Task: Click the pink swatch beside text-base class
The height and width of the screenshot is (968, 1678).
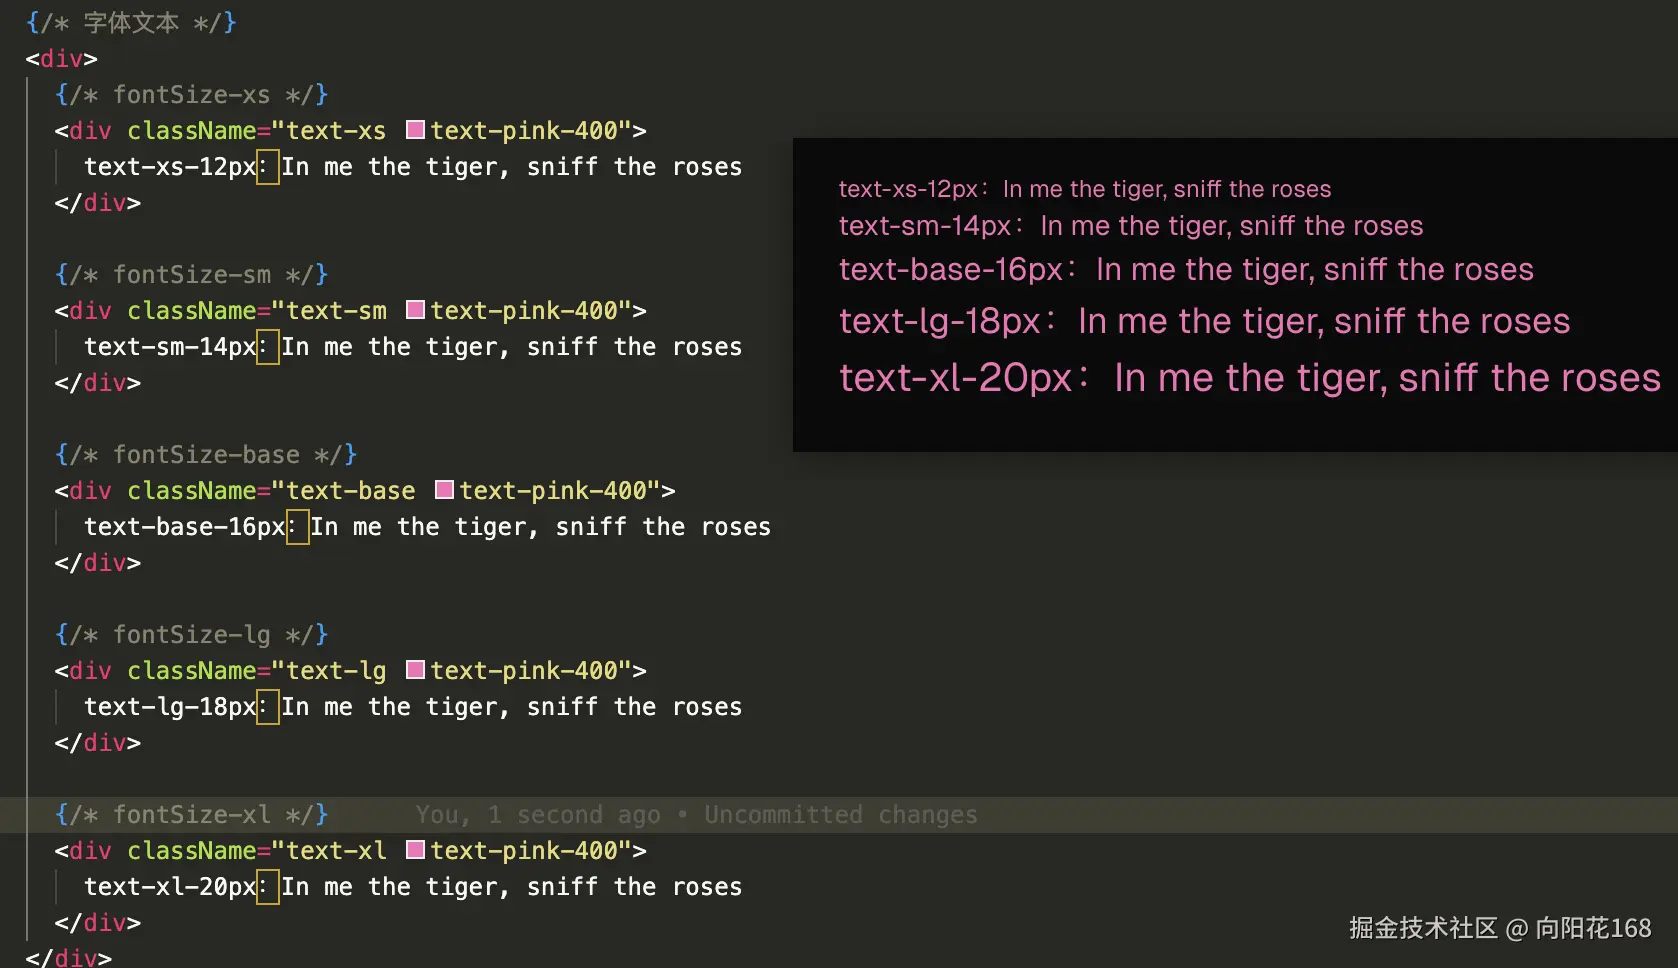Action: click(444, 490)
